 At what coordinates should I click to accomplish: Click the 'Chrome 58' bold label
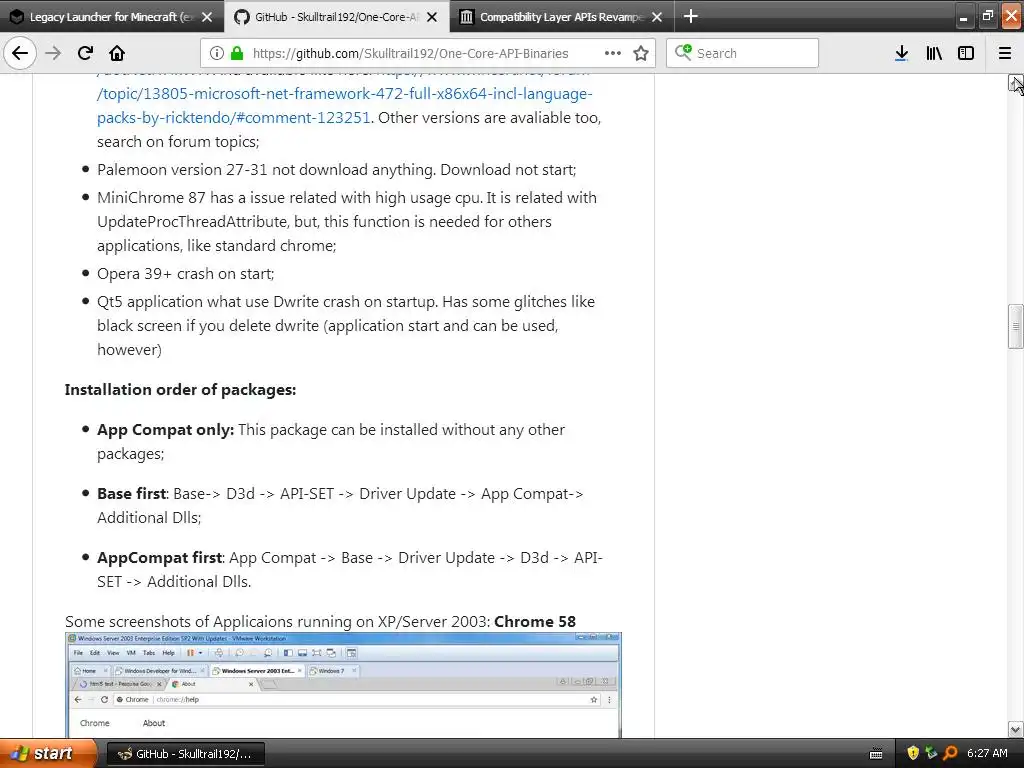coord(535,622)
